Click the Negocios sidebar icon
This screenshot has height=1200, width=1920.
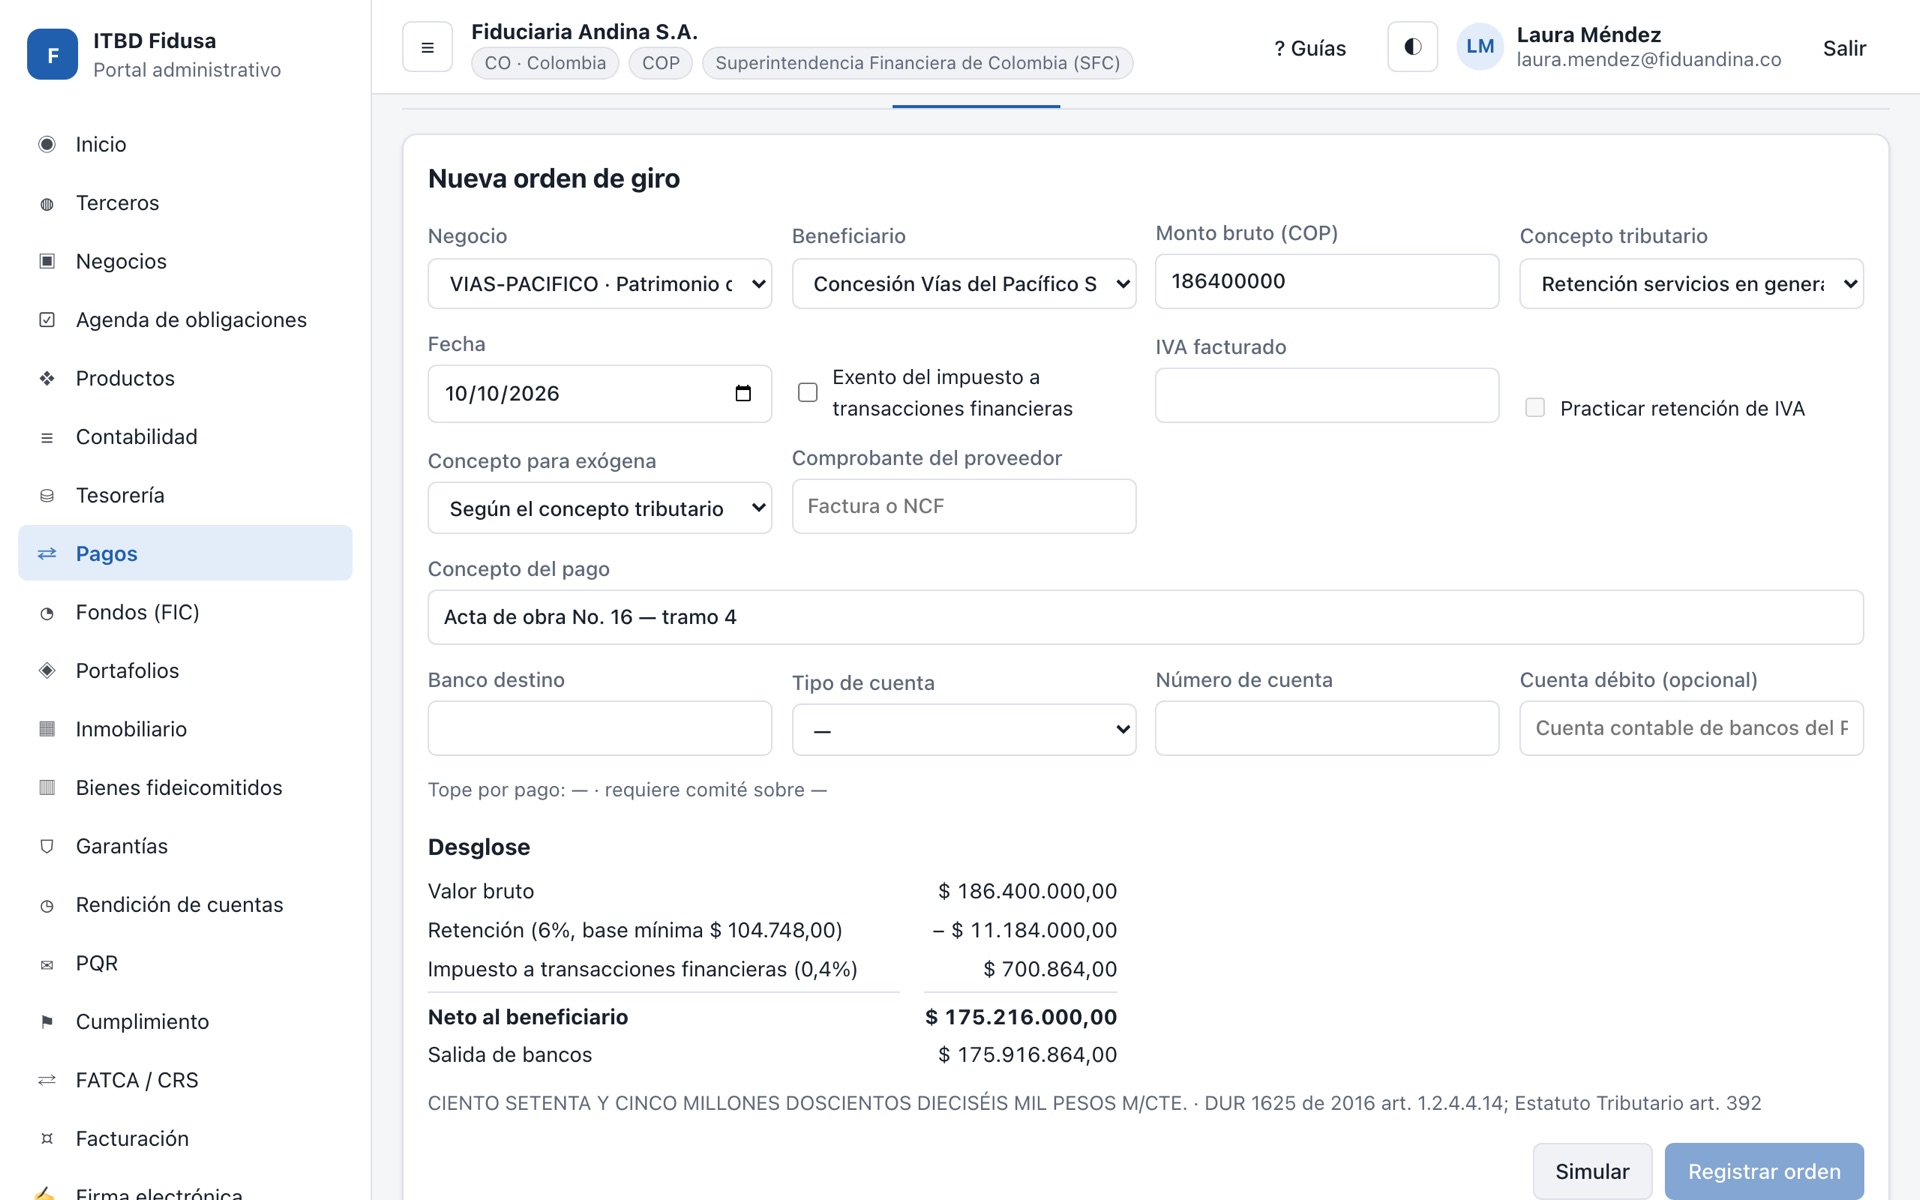click(47, 261)
